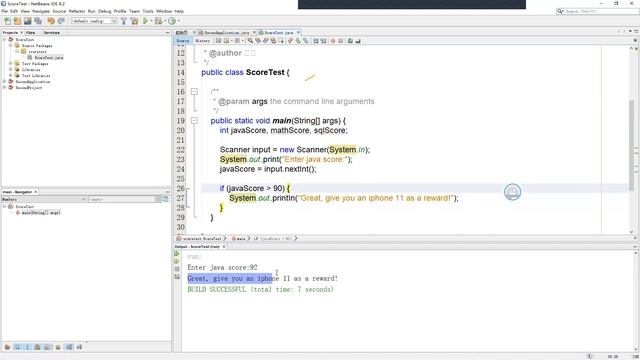
Task: Switch to the Files tab
Action: point(31,32)
